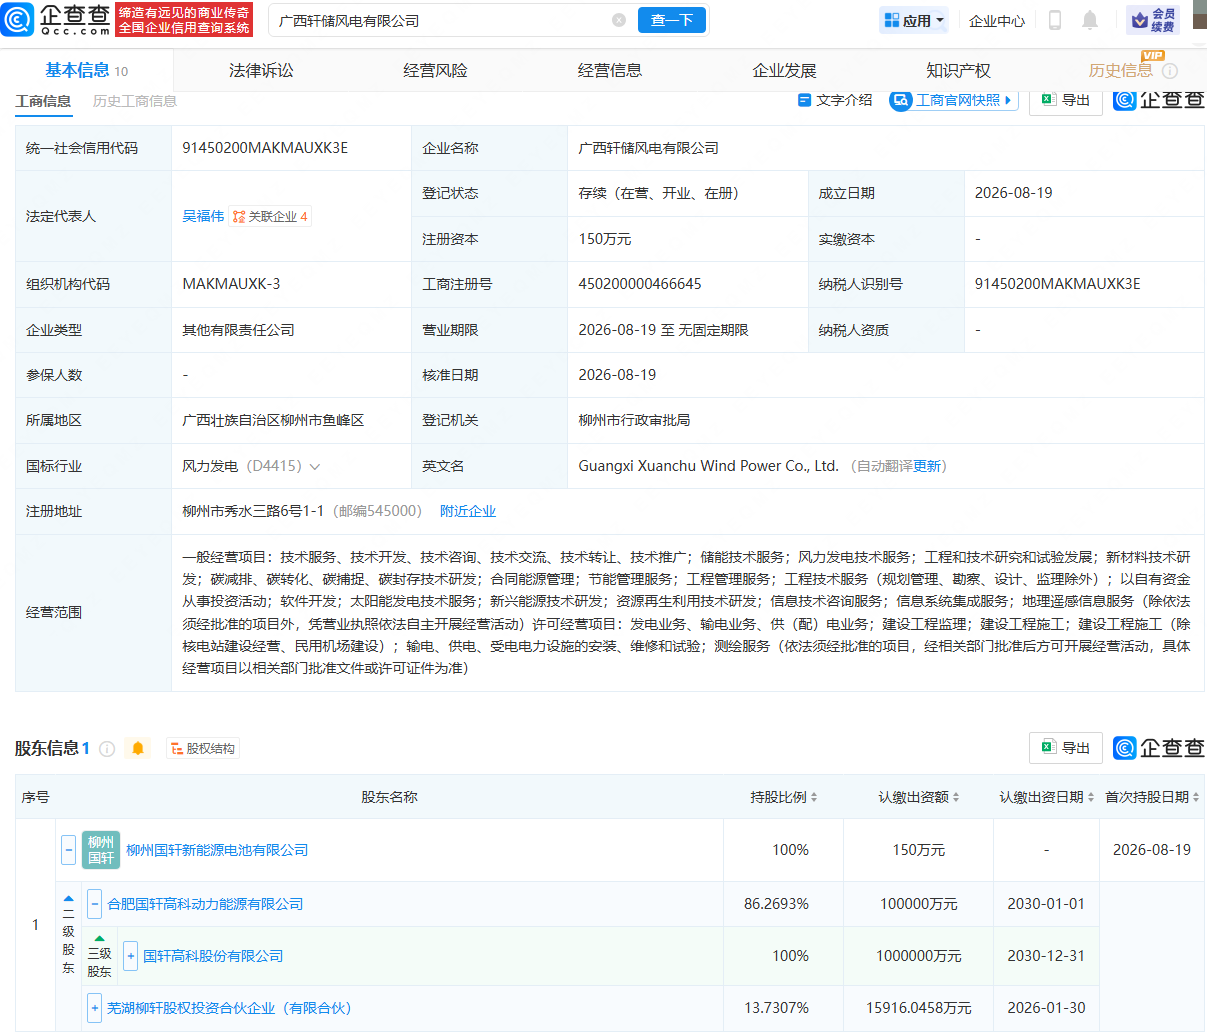Open 文字介绍 text description
This screenshot has width=1207, height=1033.
835,100
